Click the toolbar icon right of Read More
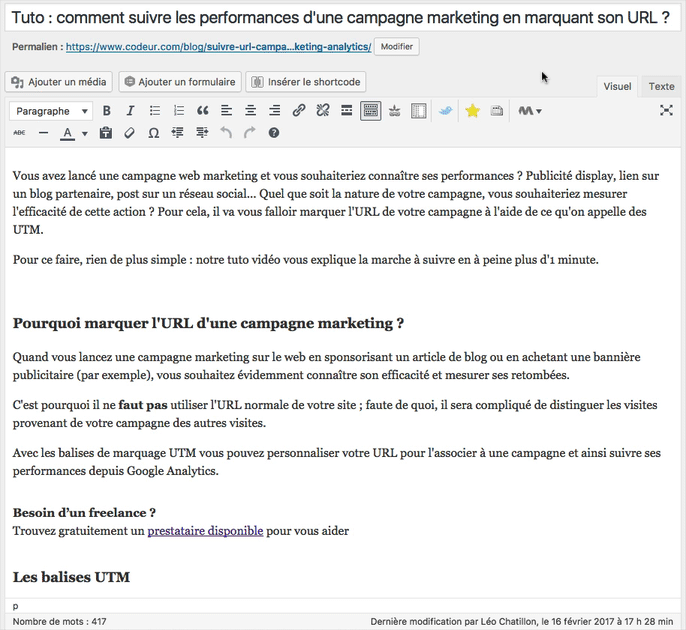The width and height of the screenshot is (686, 630). (371, 111)
